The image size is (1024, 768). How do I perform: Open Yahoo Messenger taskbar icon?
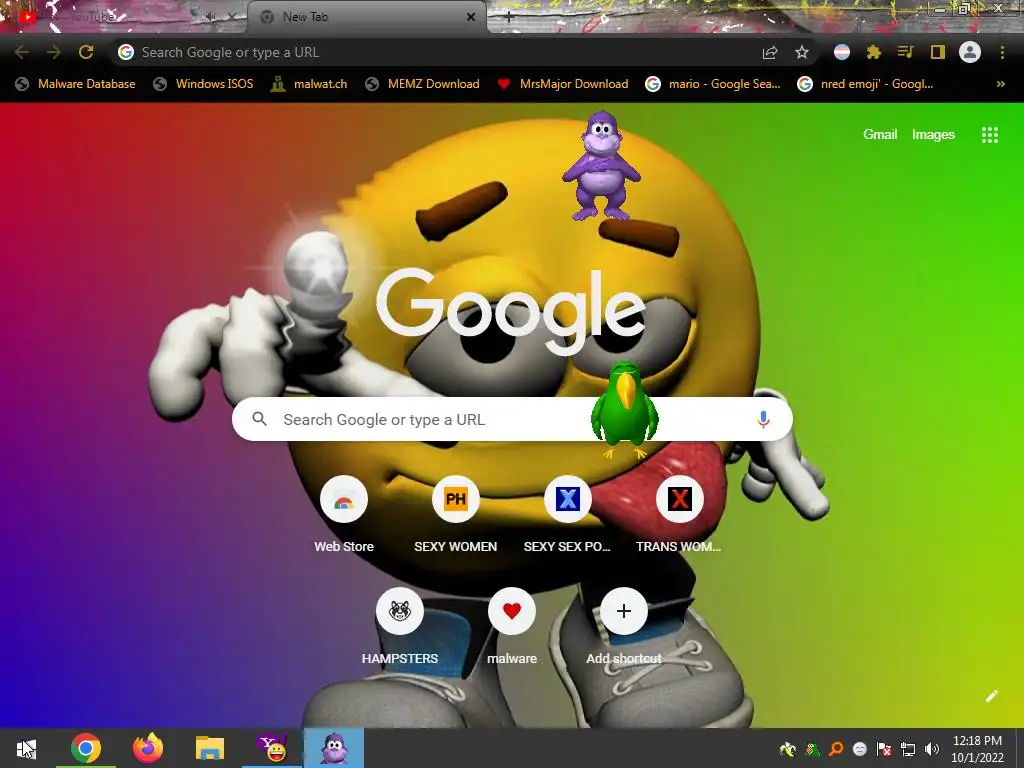click(x=272, y=748)
